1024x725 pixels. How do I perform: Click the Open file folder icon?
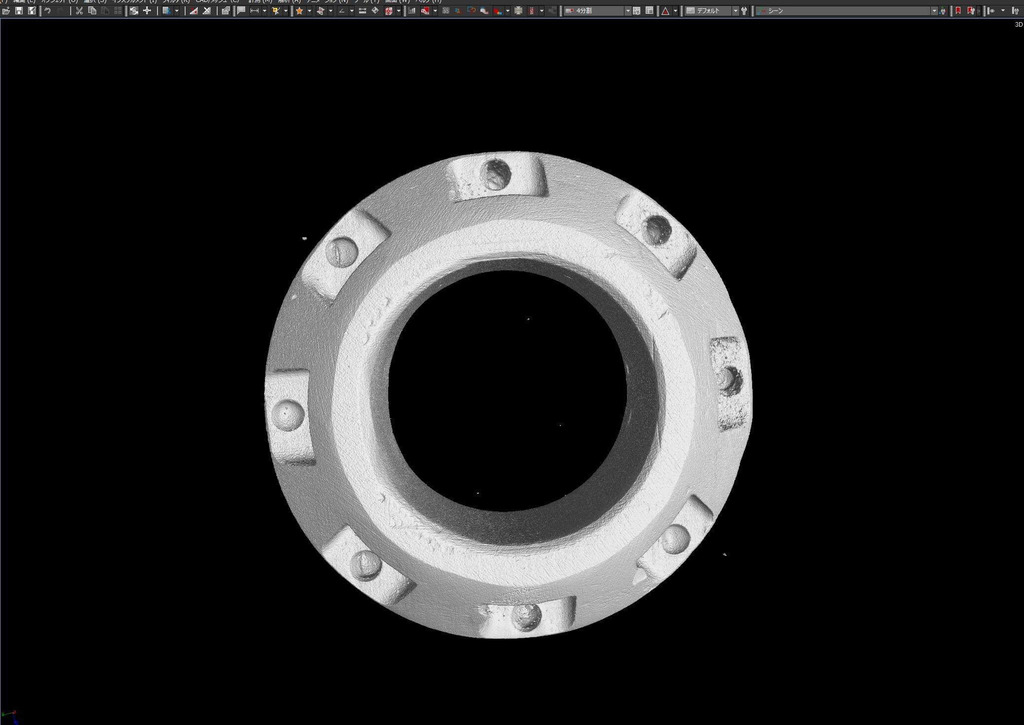[6, 11]
